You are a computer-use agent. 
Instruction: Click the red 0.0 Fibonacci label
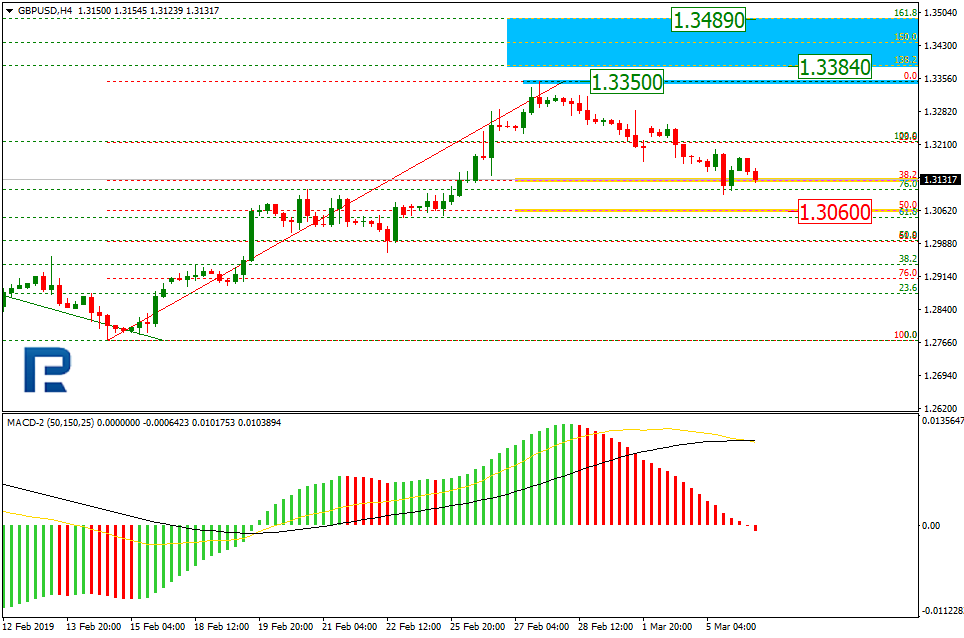pos(910,76)
